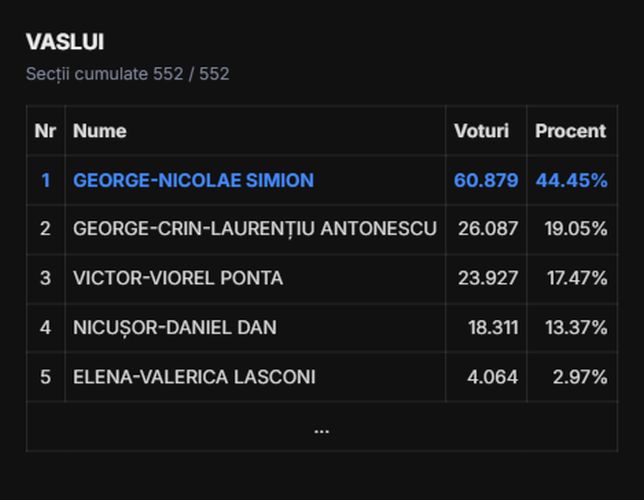The image size is (644, 500).
Task: Select the George-Nicolae Simion row name
Action: [193, 180]
